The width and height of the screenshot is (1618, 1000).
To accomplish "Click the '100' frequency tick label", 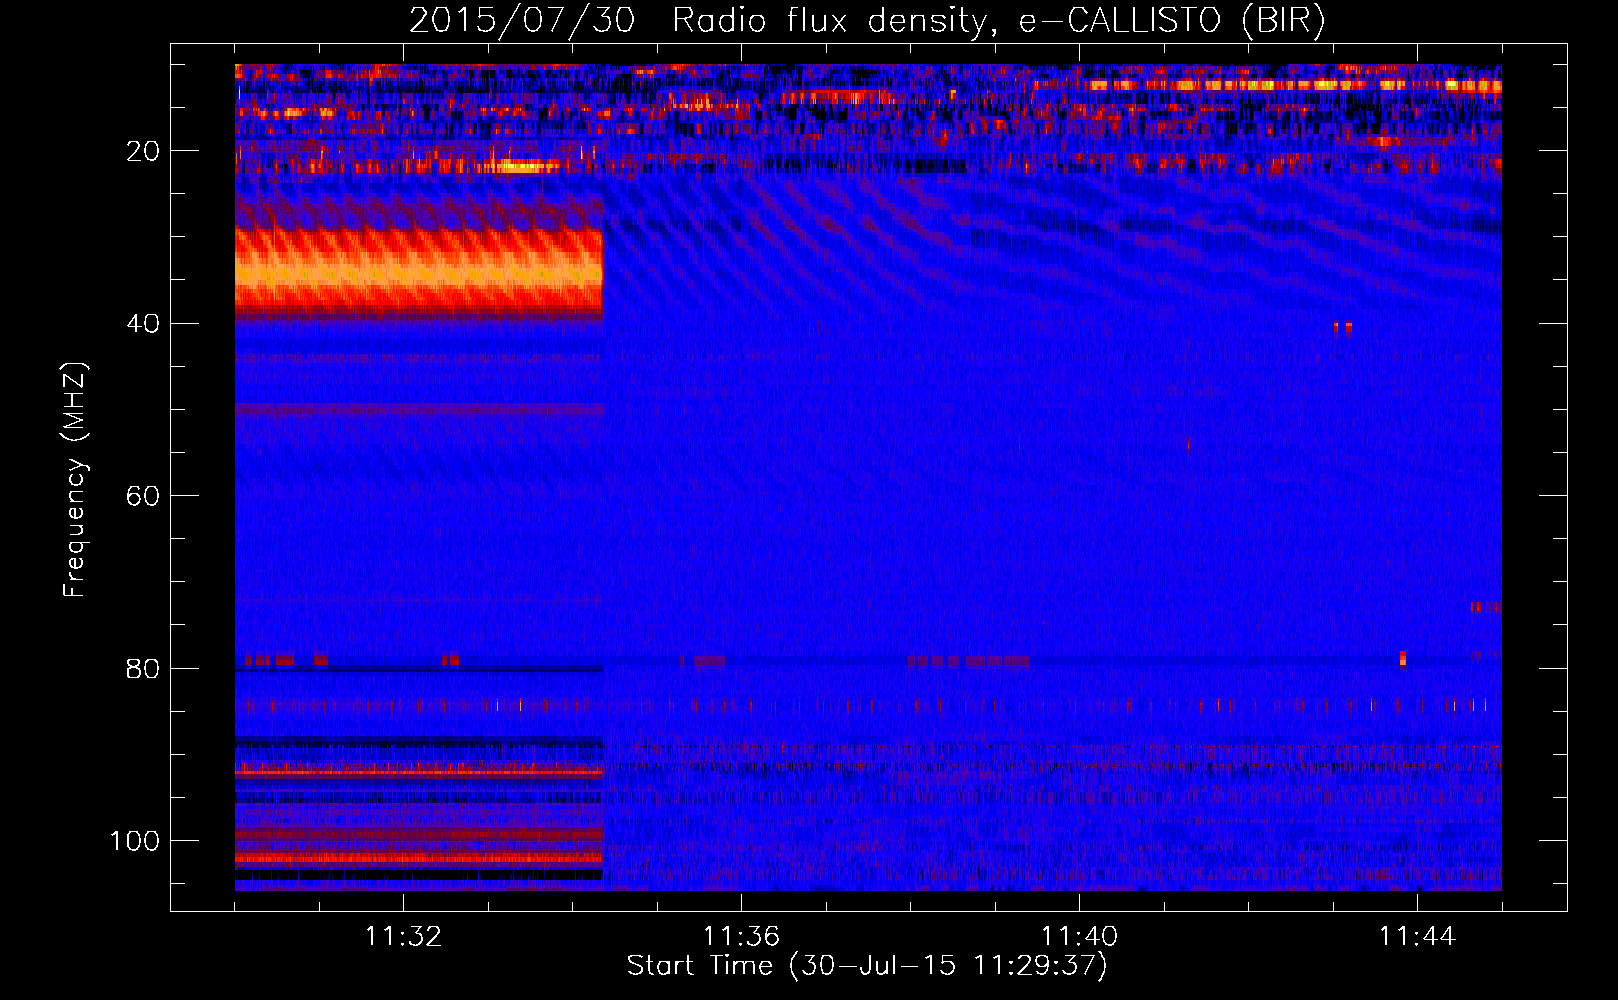I will click(x=135, y=841).
